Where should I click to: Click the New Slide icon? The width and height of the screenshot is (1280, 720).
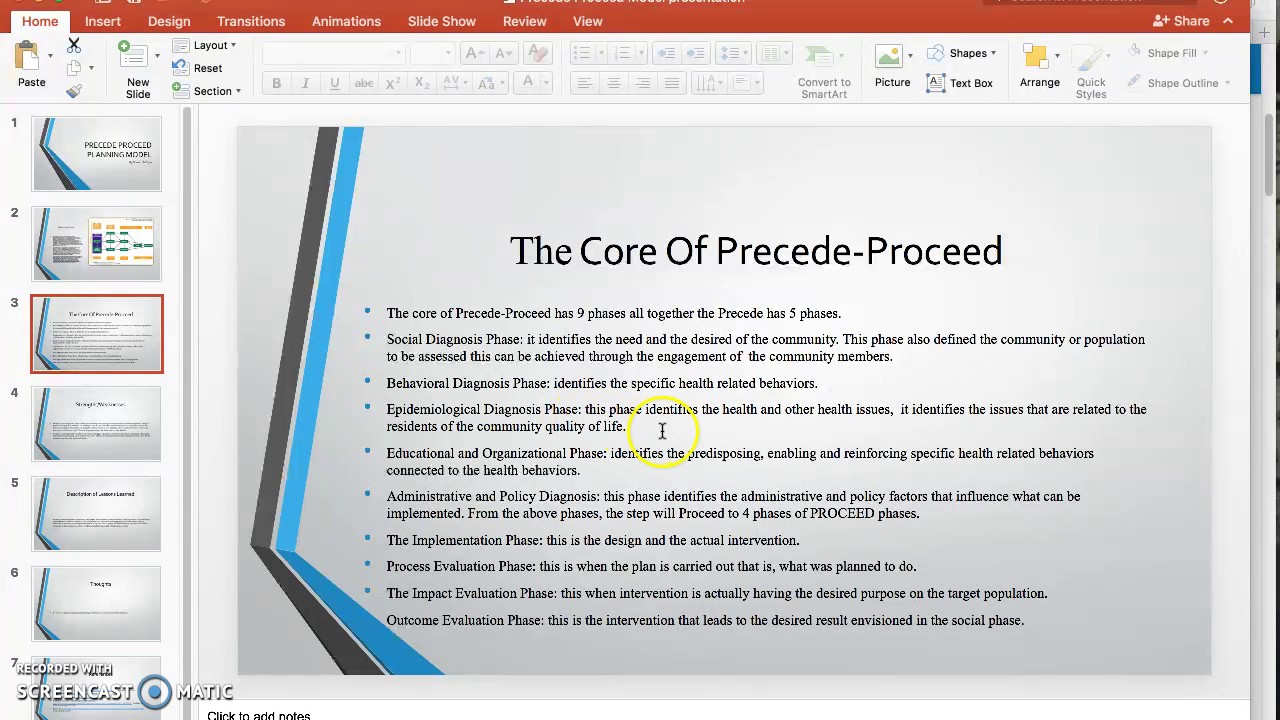(x=131, y=54)
